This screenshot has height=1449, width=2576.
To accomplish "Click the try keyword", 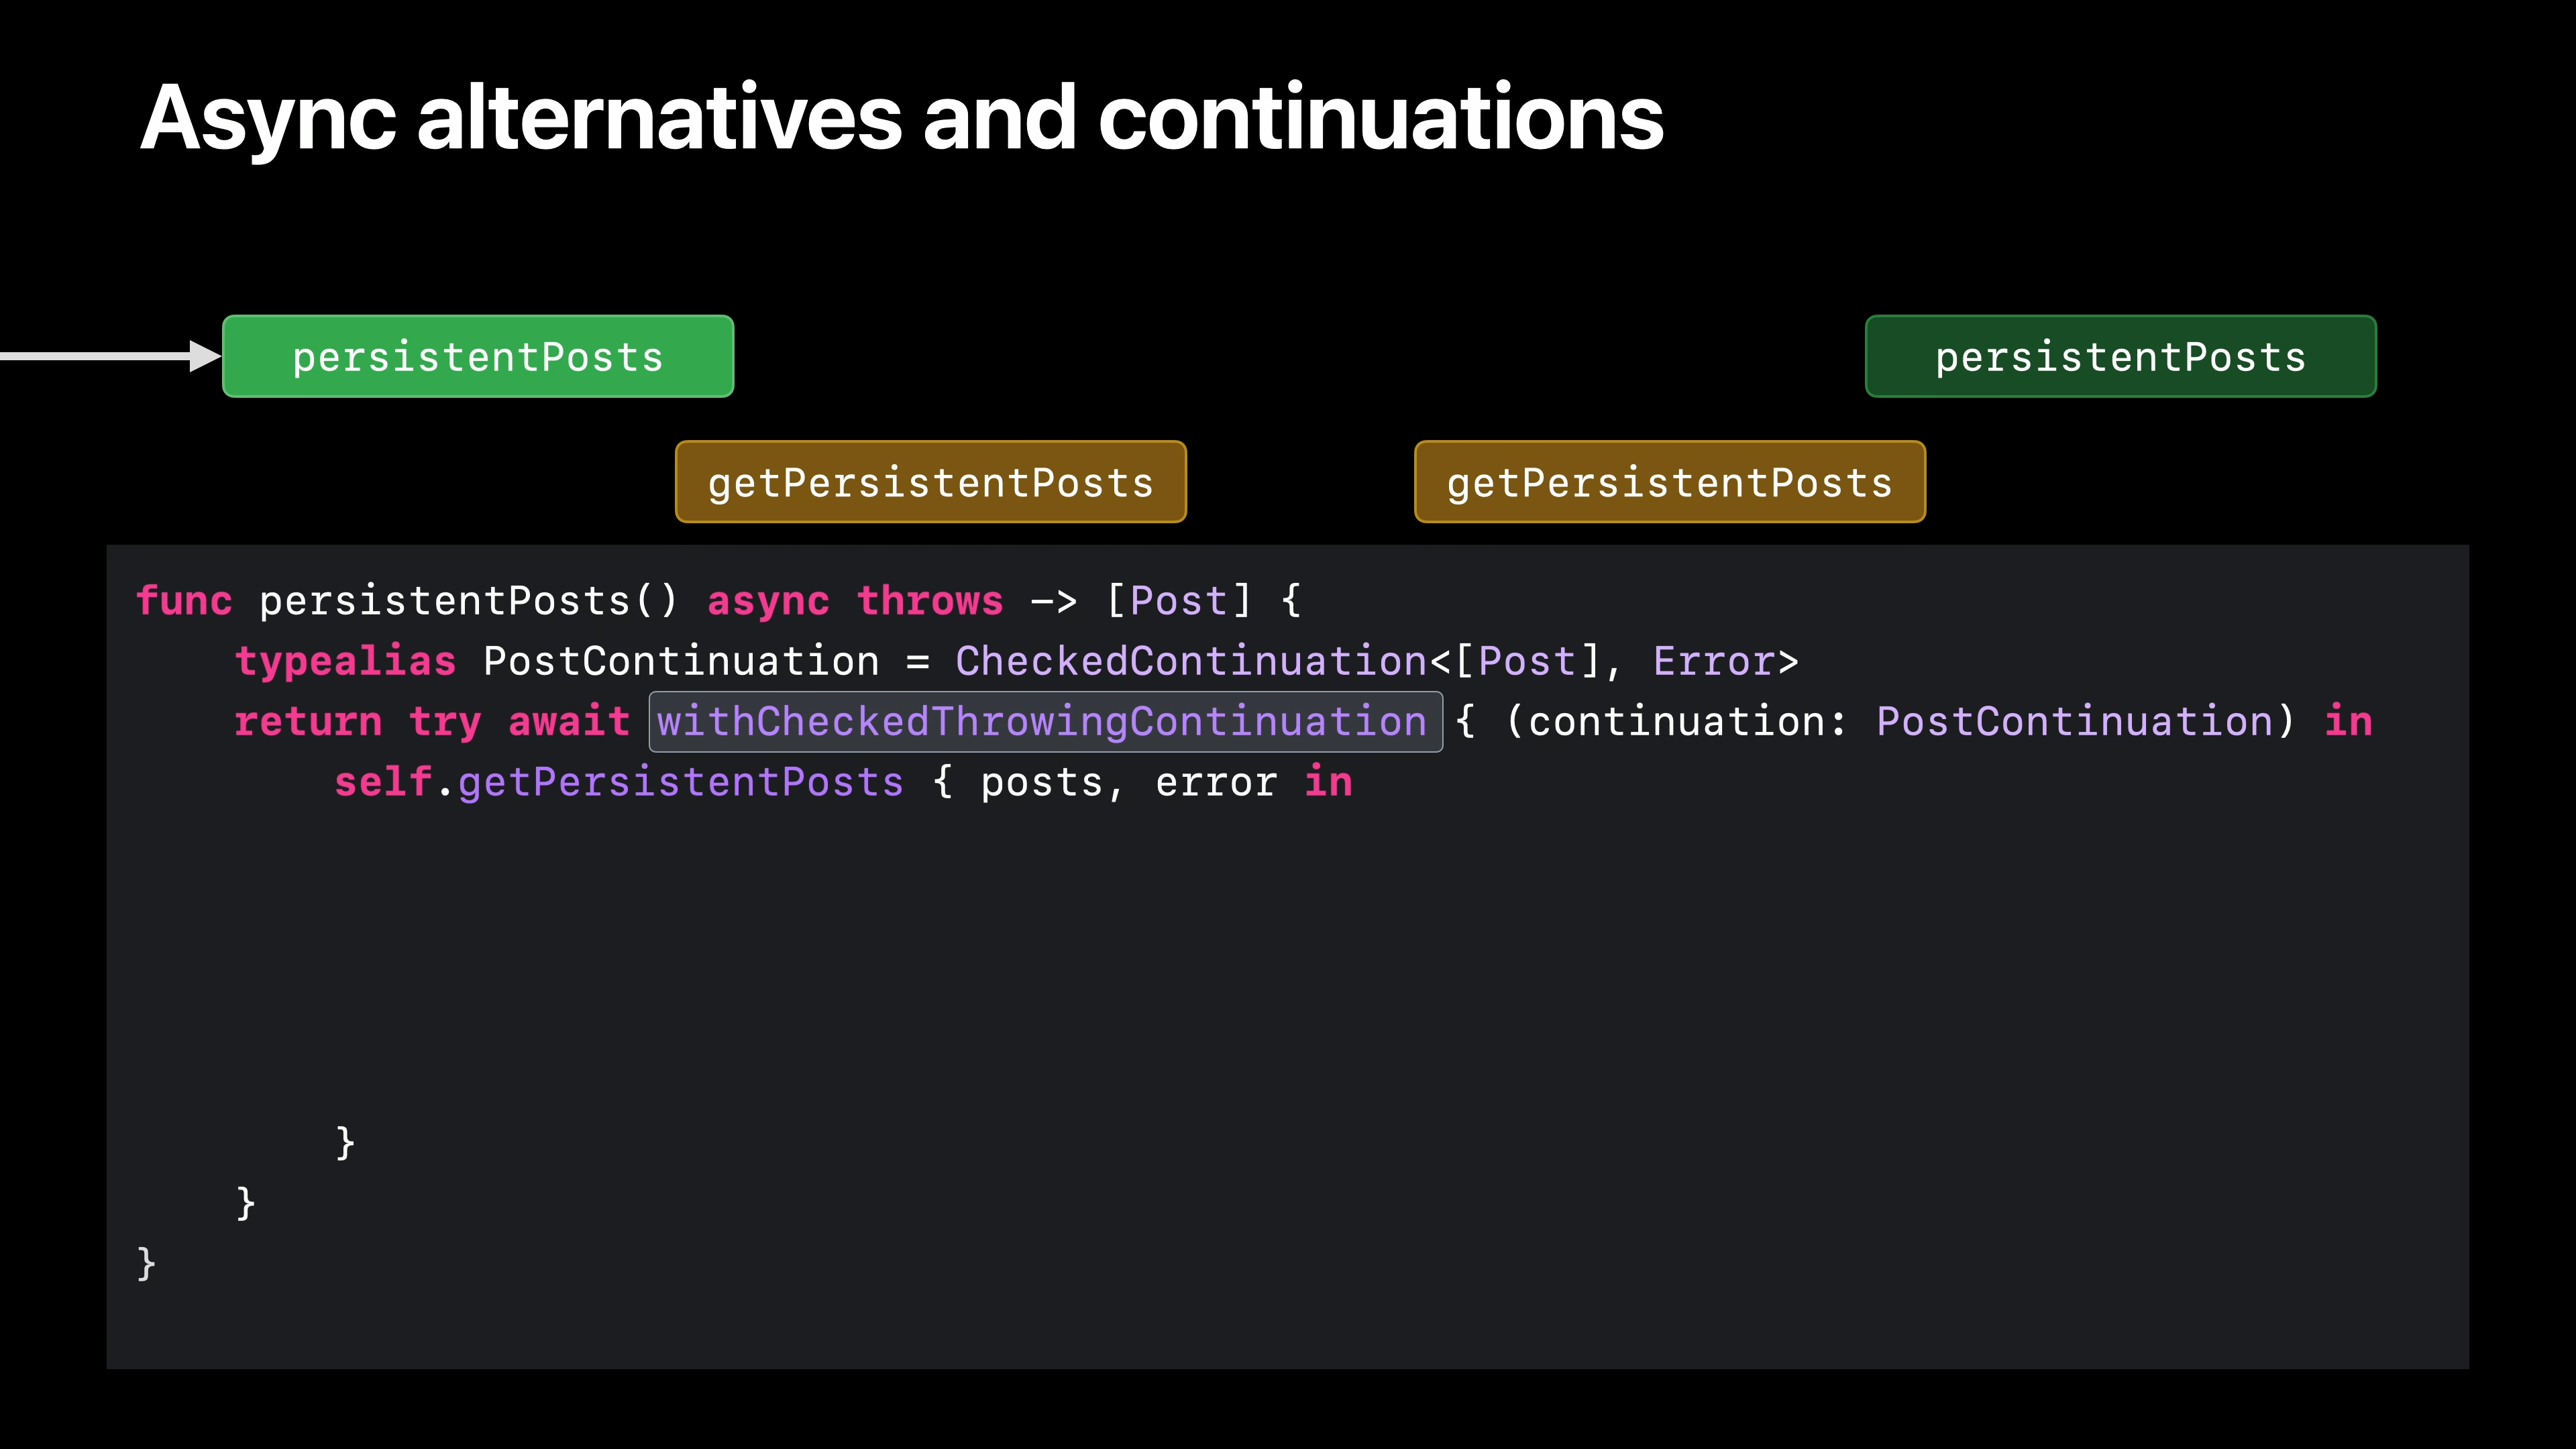I will pyautogui.click(x=445, y=722).
